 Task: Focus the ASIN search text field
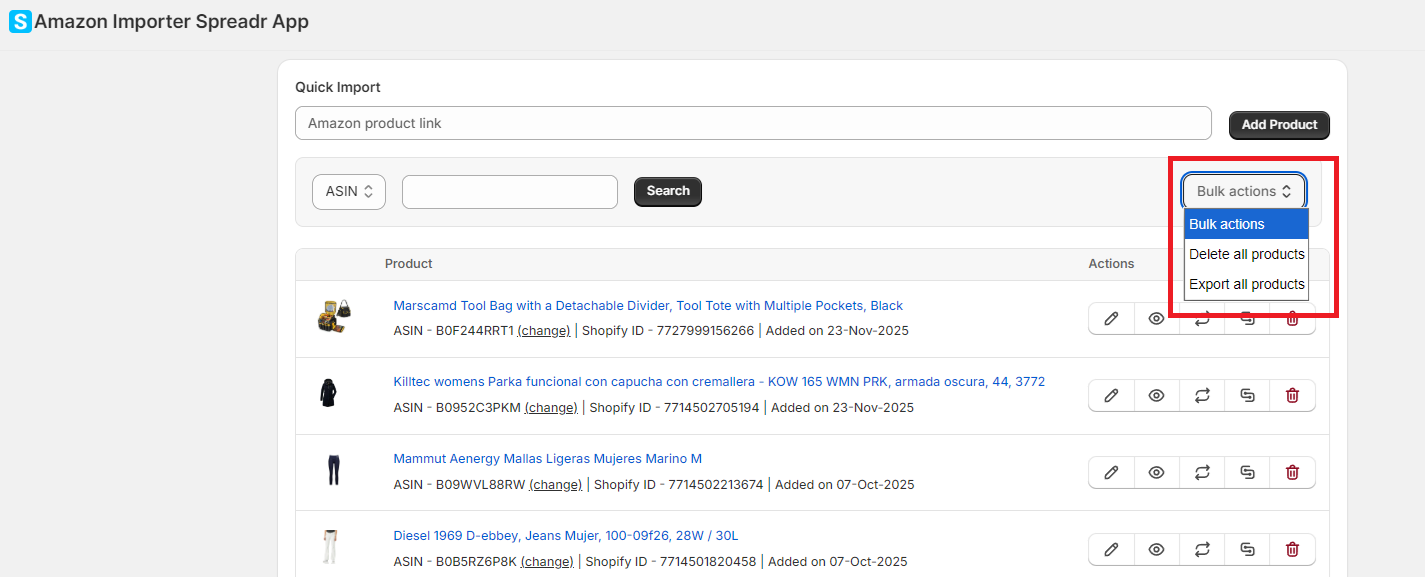(x=510, y=192)
